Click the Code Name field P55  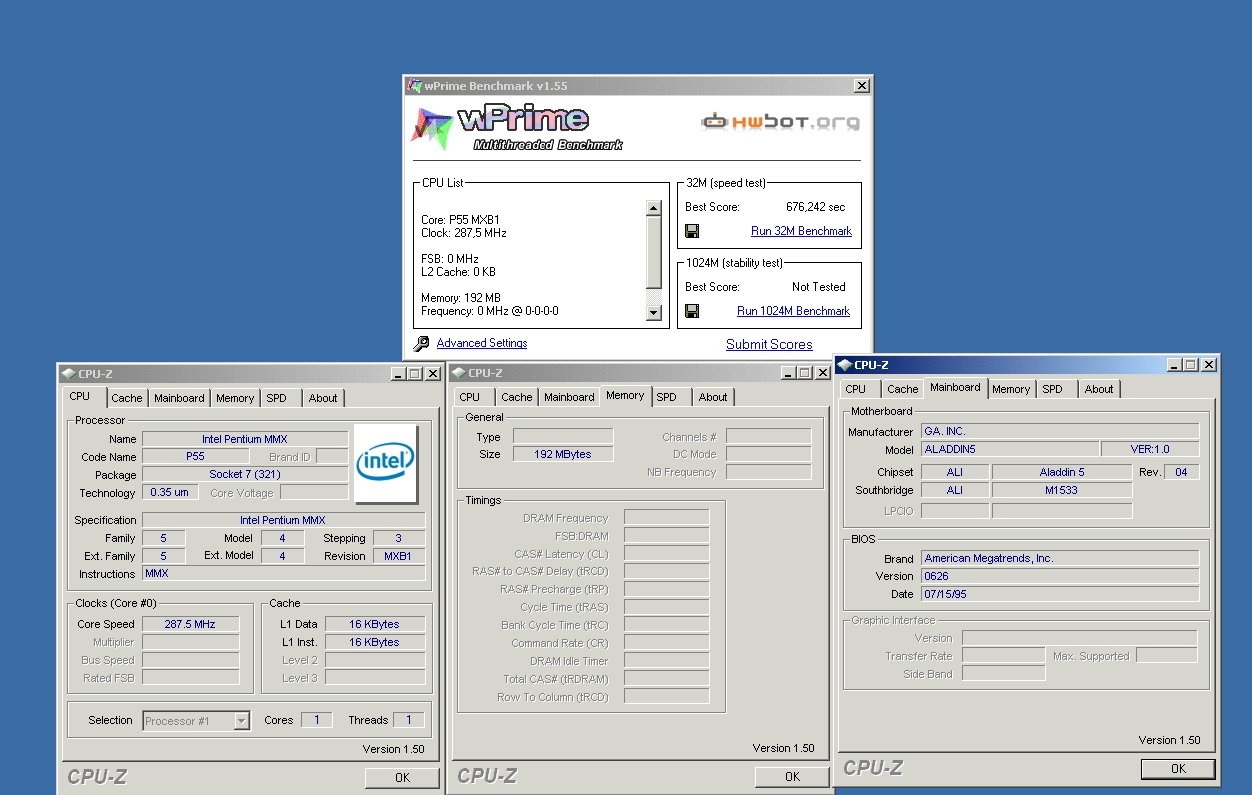pyautogui.click(x=196, y=457)
